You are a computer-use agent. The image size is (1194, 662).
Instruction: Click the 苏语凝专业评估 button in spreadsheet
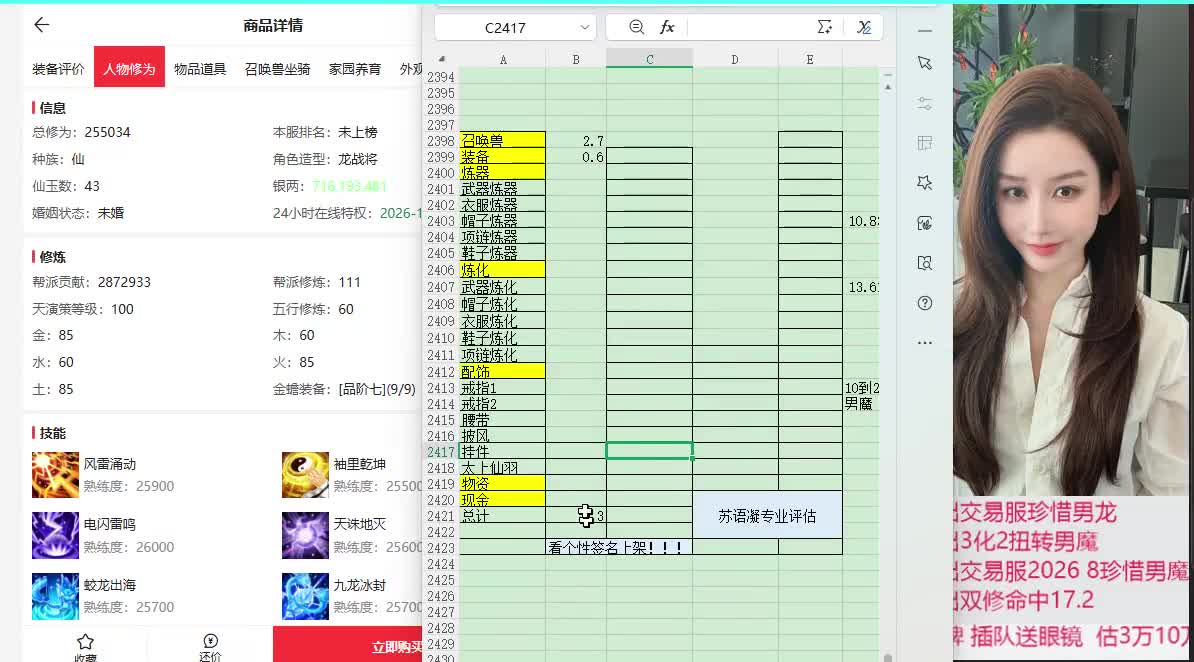(767, 516)
